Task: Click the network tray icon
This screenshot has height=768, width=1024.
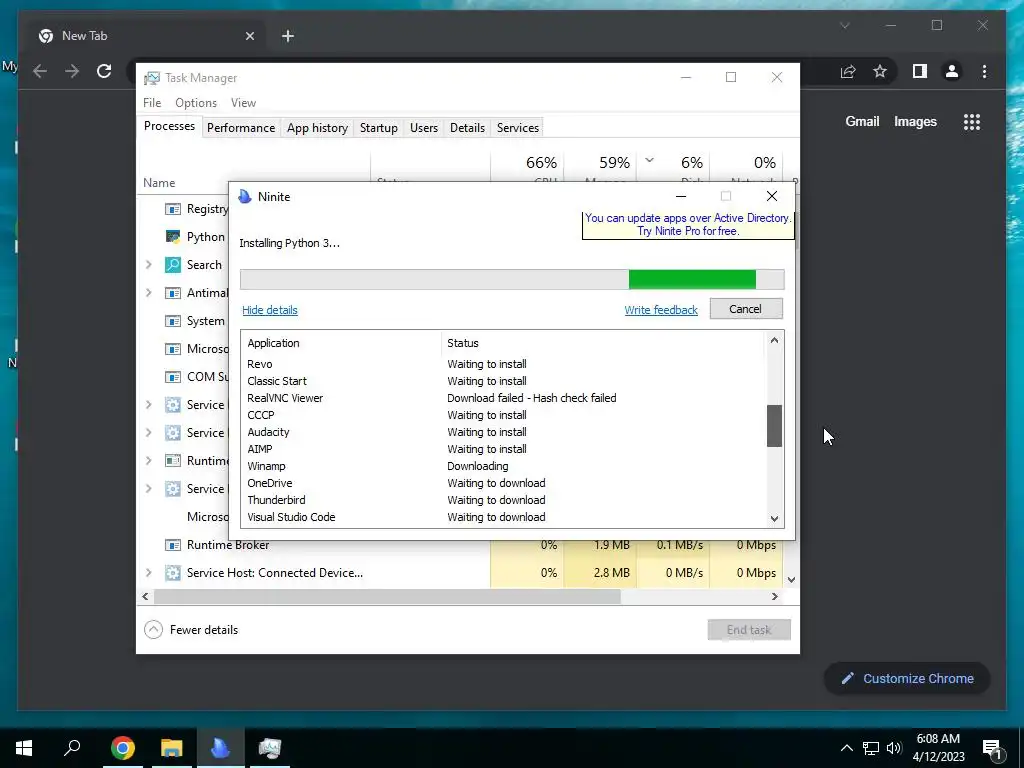Action: (x=871, y=748)
